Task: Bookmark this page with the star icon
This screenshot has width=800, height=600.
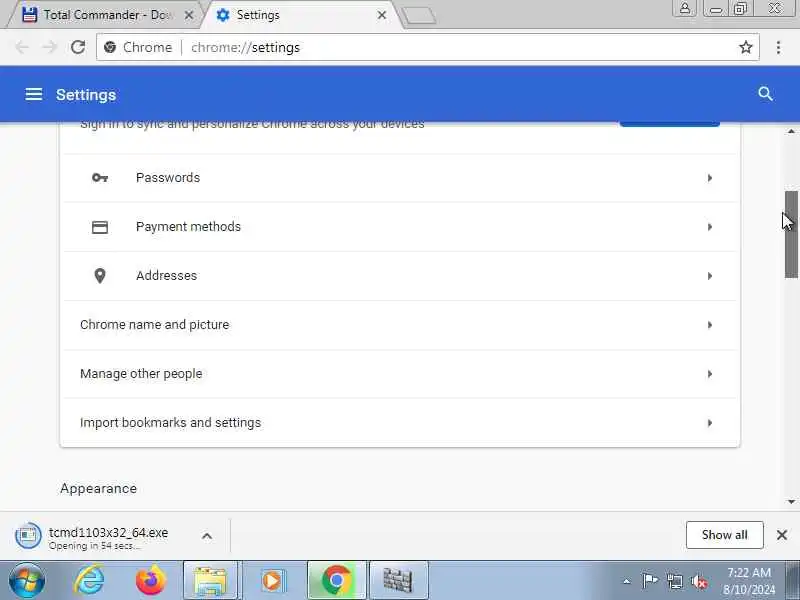Action: point(746,47)
